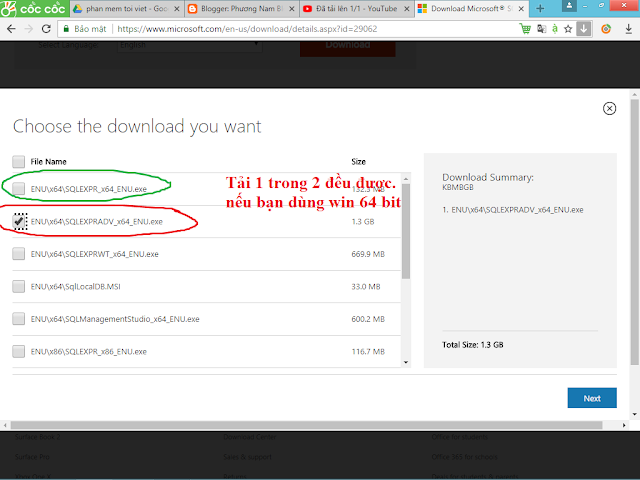Open the Select Language dropdown
This screenshot has width=640, height=480.
tap(190, 46)
